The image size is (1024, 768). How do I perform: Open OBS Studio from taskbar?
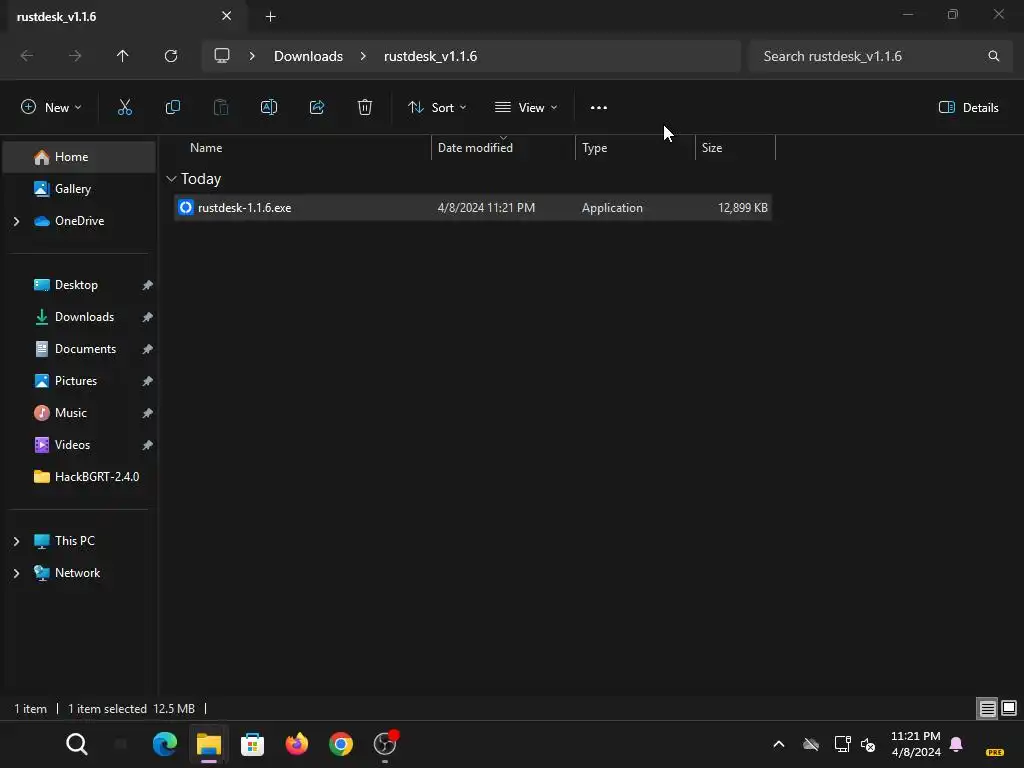point(385,744)
